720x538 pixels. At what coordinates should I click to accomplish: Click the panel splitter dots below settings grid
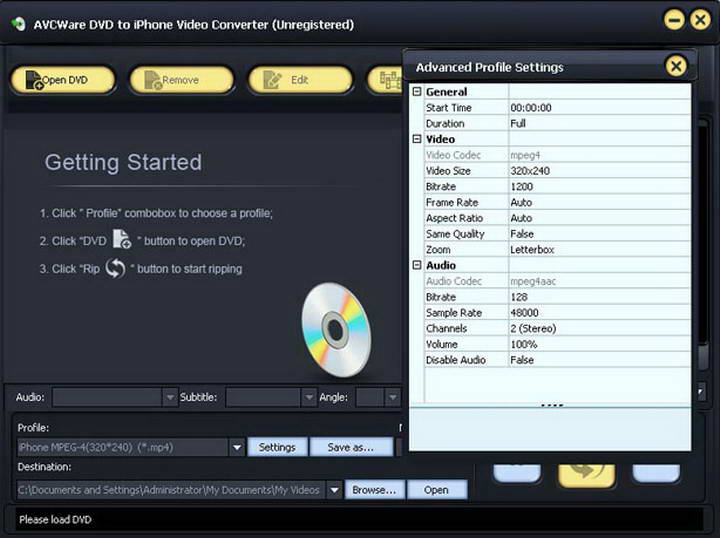click(x=552, y=405)
